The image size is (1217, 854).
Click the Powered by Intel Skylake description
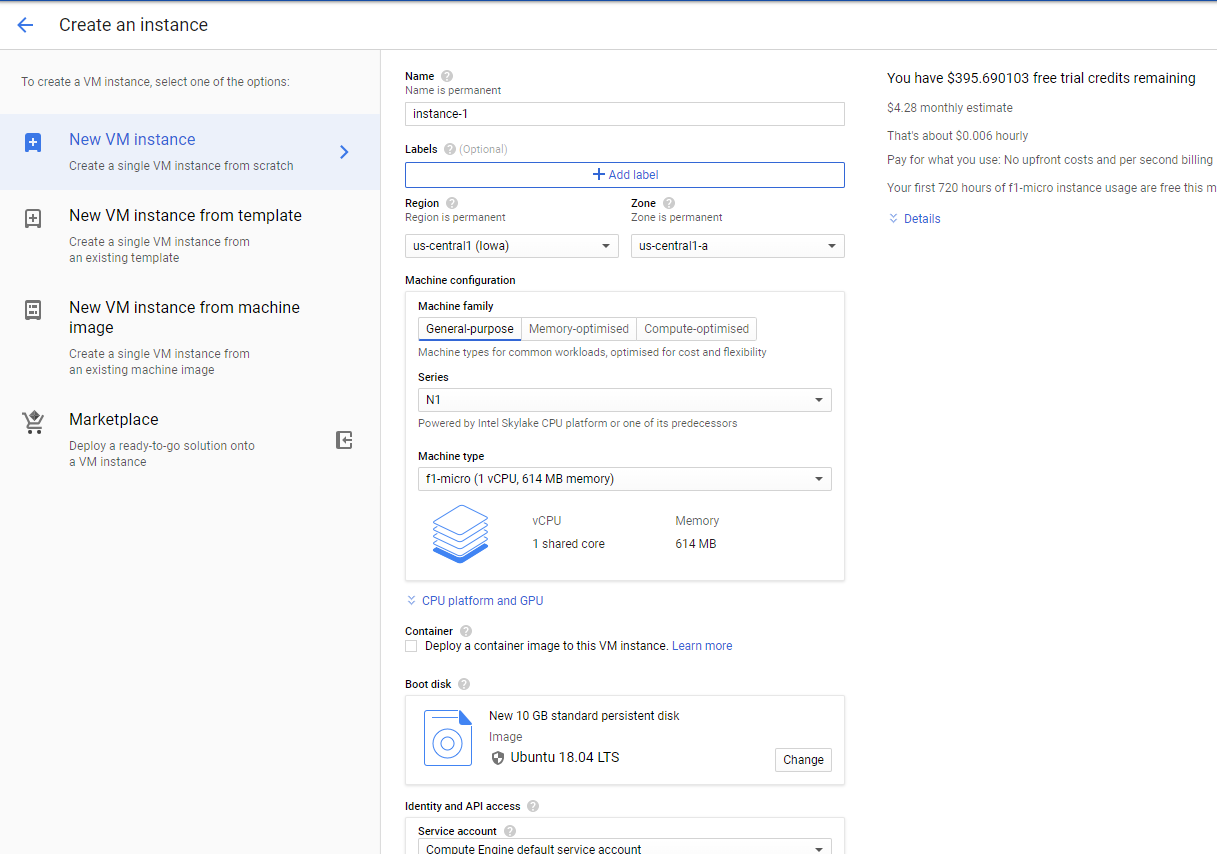(x=578, y=423)
